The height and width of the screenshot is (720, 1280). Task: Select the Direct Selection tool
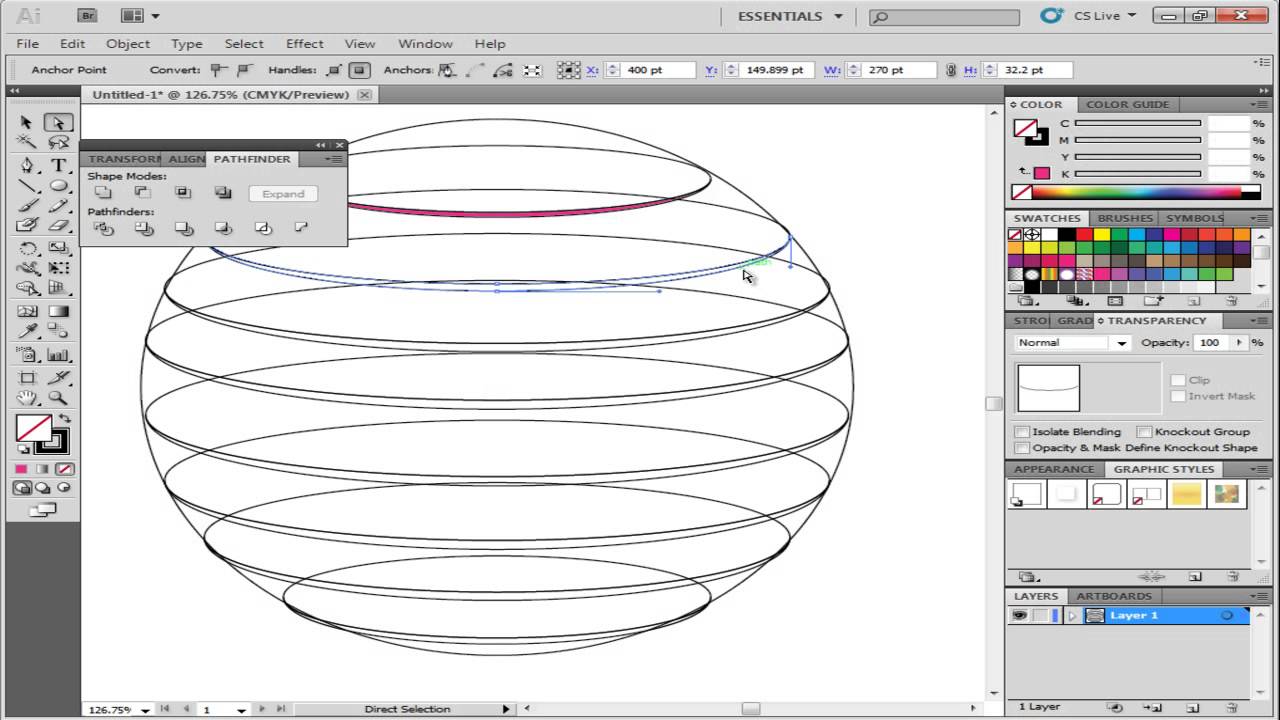(59, 122)
